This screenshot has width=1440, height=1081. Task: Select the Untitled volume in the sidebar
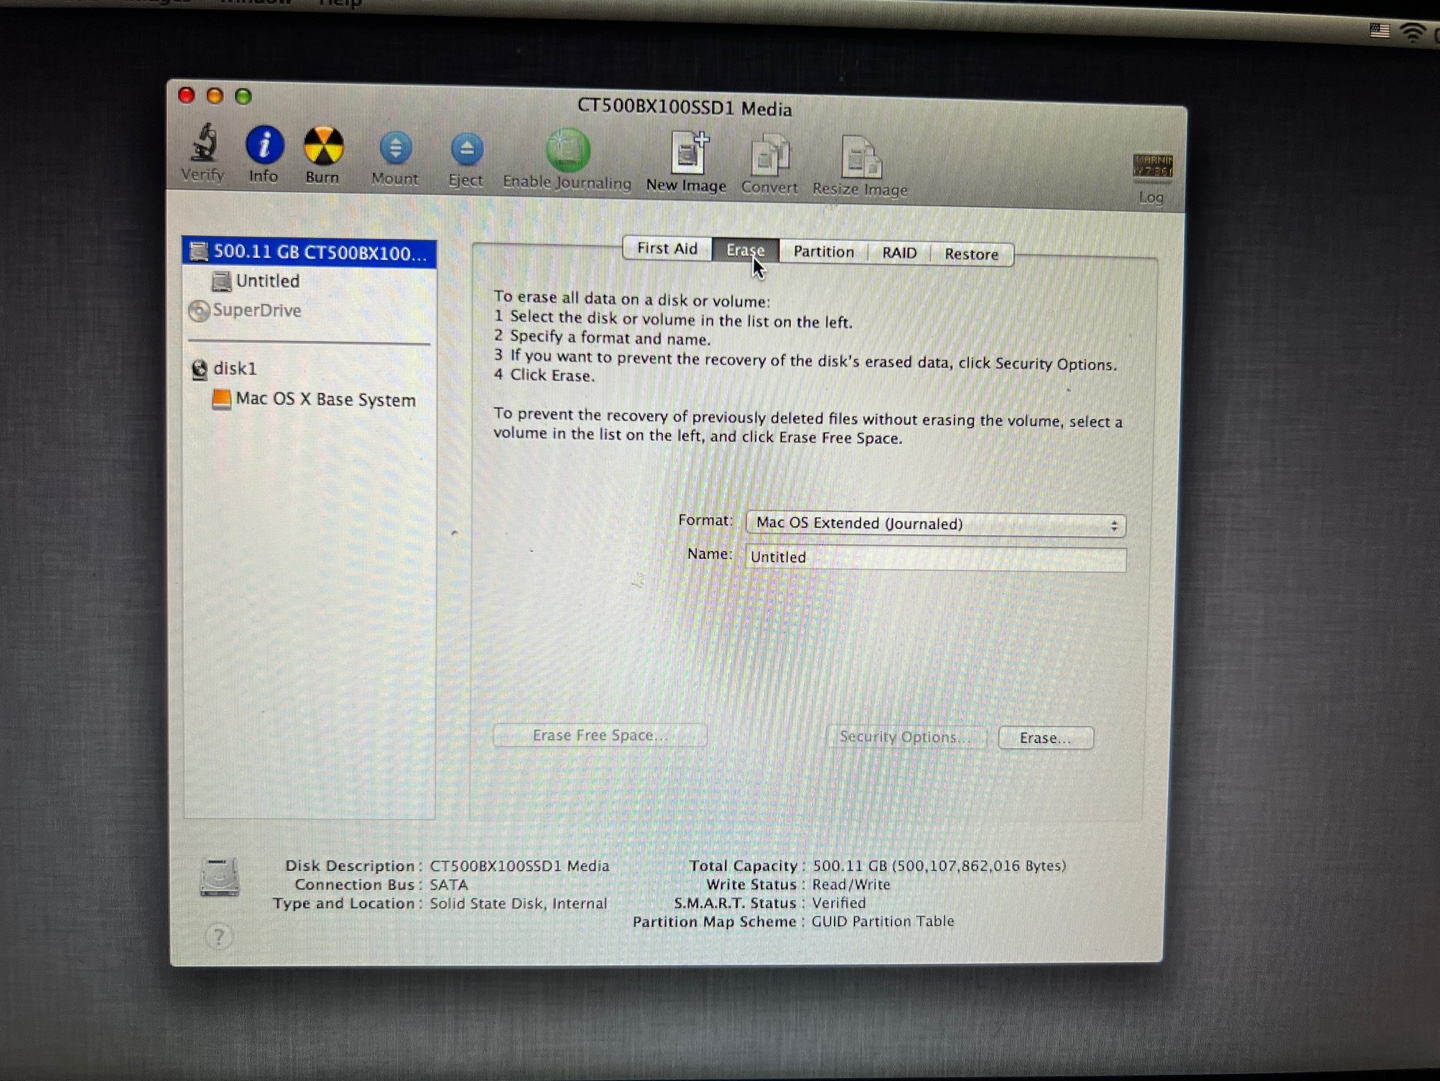pyautogui.click(x=267, y=281)
